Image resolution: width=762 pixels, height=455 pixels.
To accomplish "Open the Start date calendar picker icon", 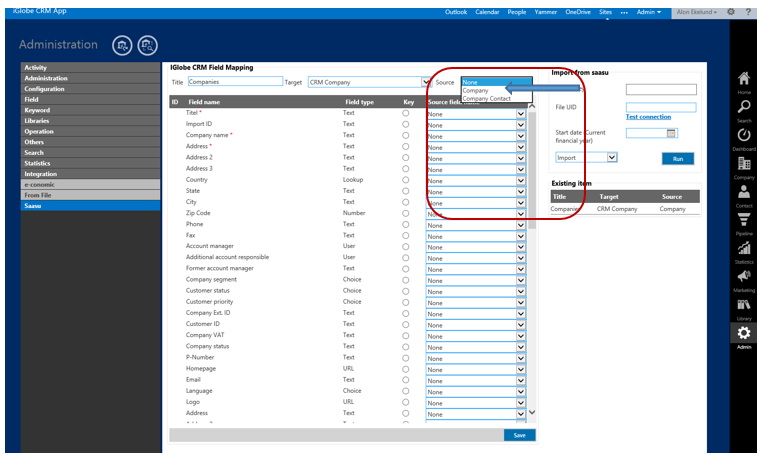I will [671, 133].
